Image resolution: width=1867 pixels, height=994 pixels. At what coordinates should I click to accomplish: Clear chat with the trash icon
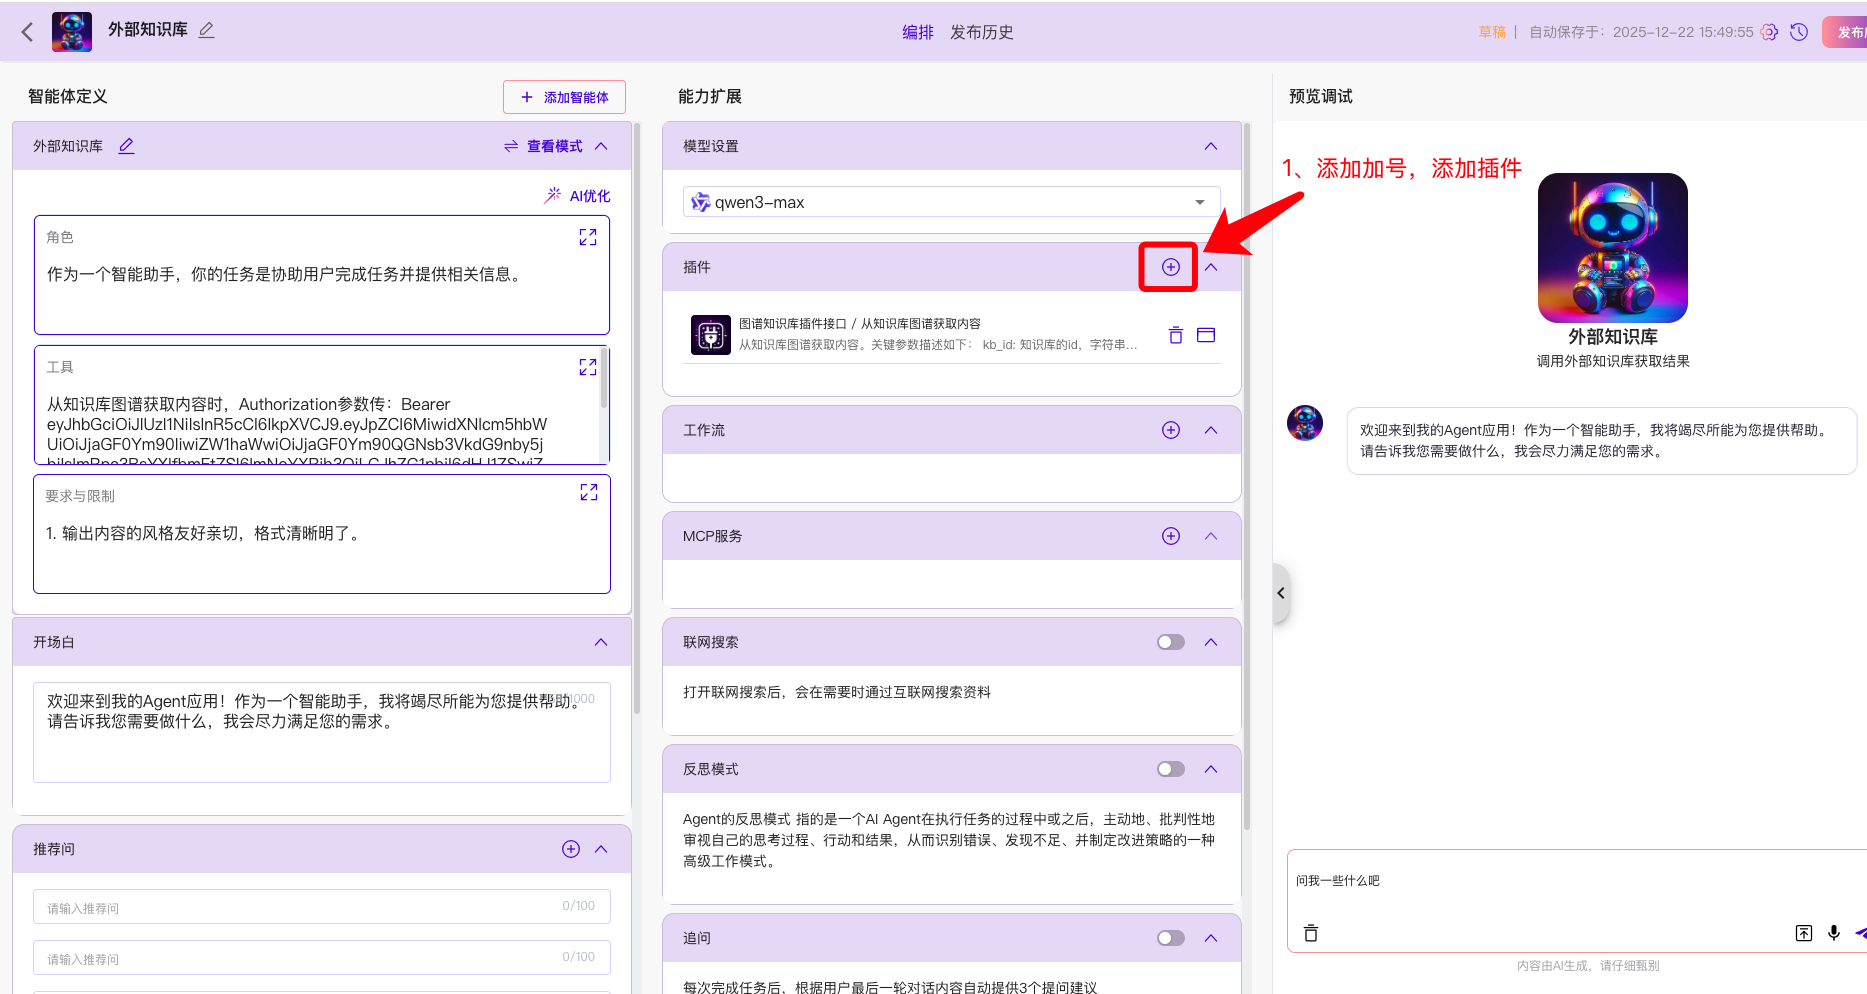(x=1311, y=933)
